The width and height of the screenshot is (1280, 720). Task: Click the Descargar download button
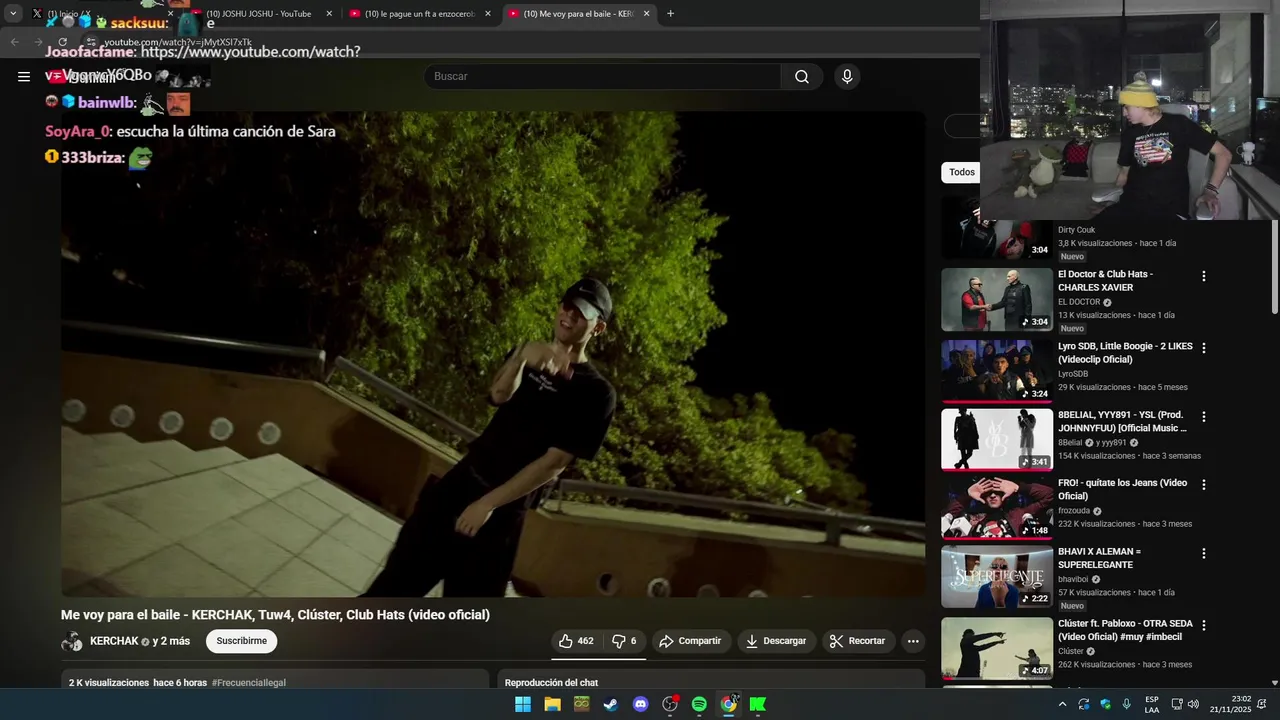point(776,641)
